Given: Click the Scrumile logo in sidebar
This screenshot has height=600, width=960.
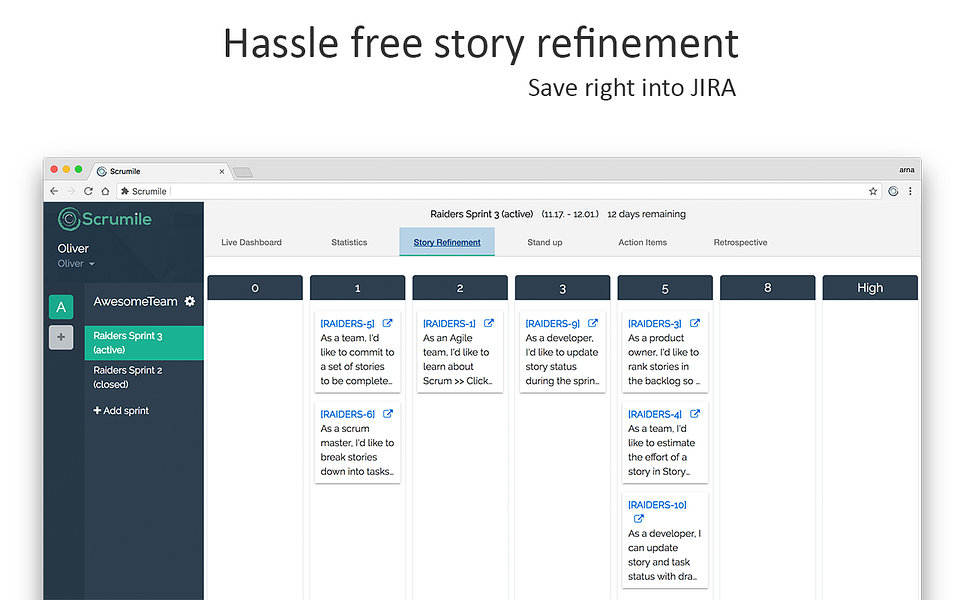Looking at the screenshot, I should pyautogui.click(x=104, y=219).
